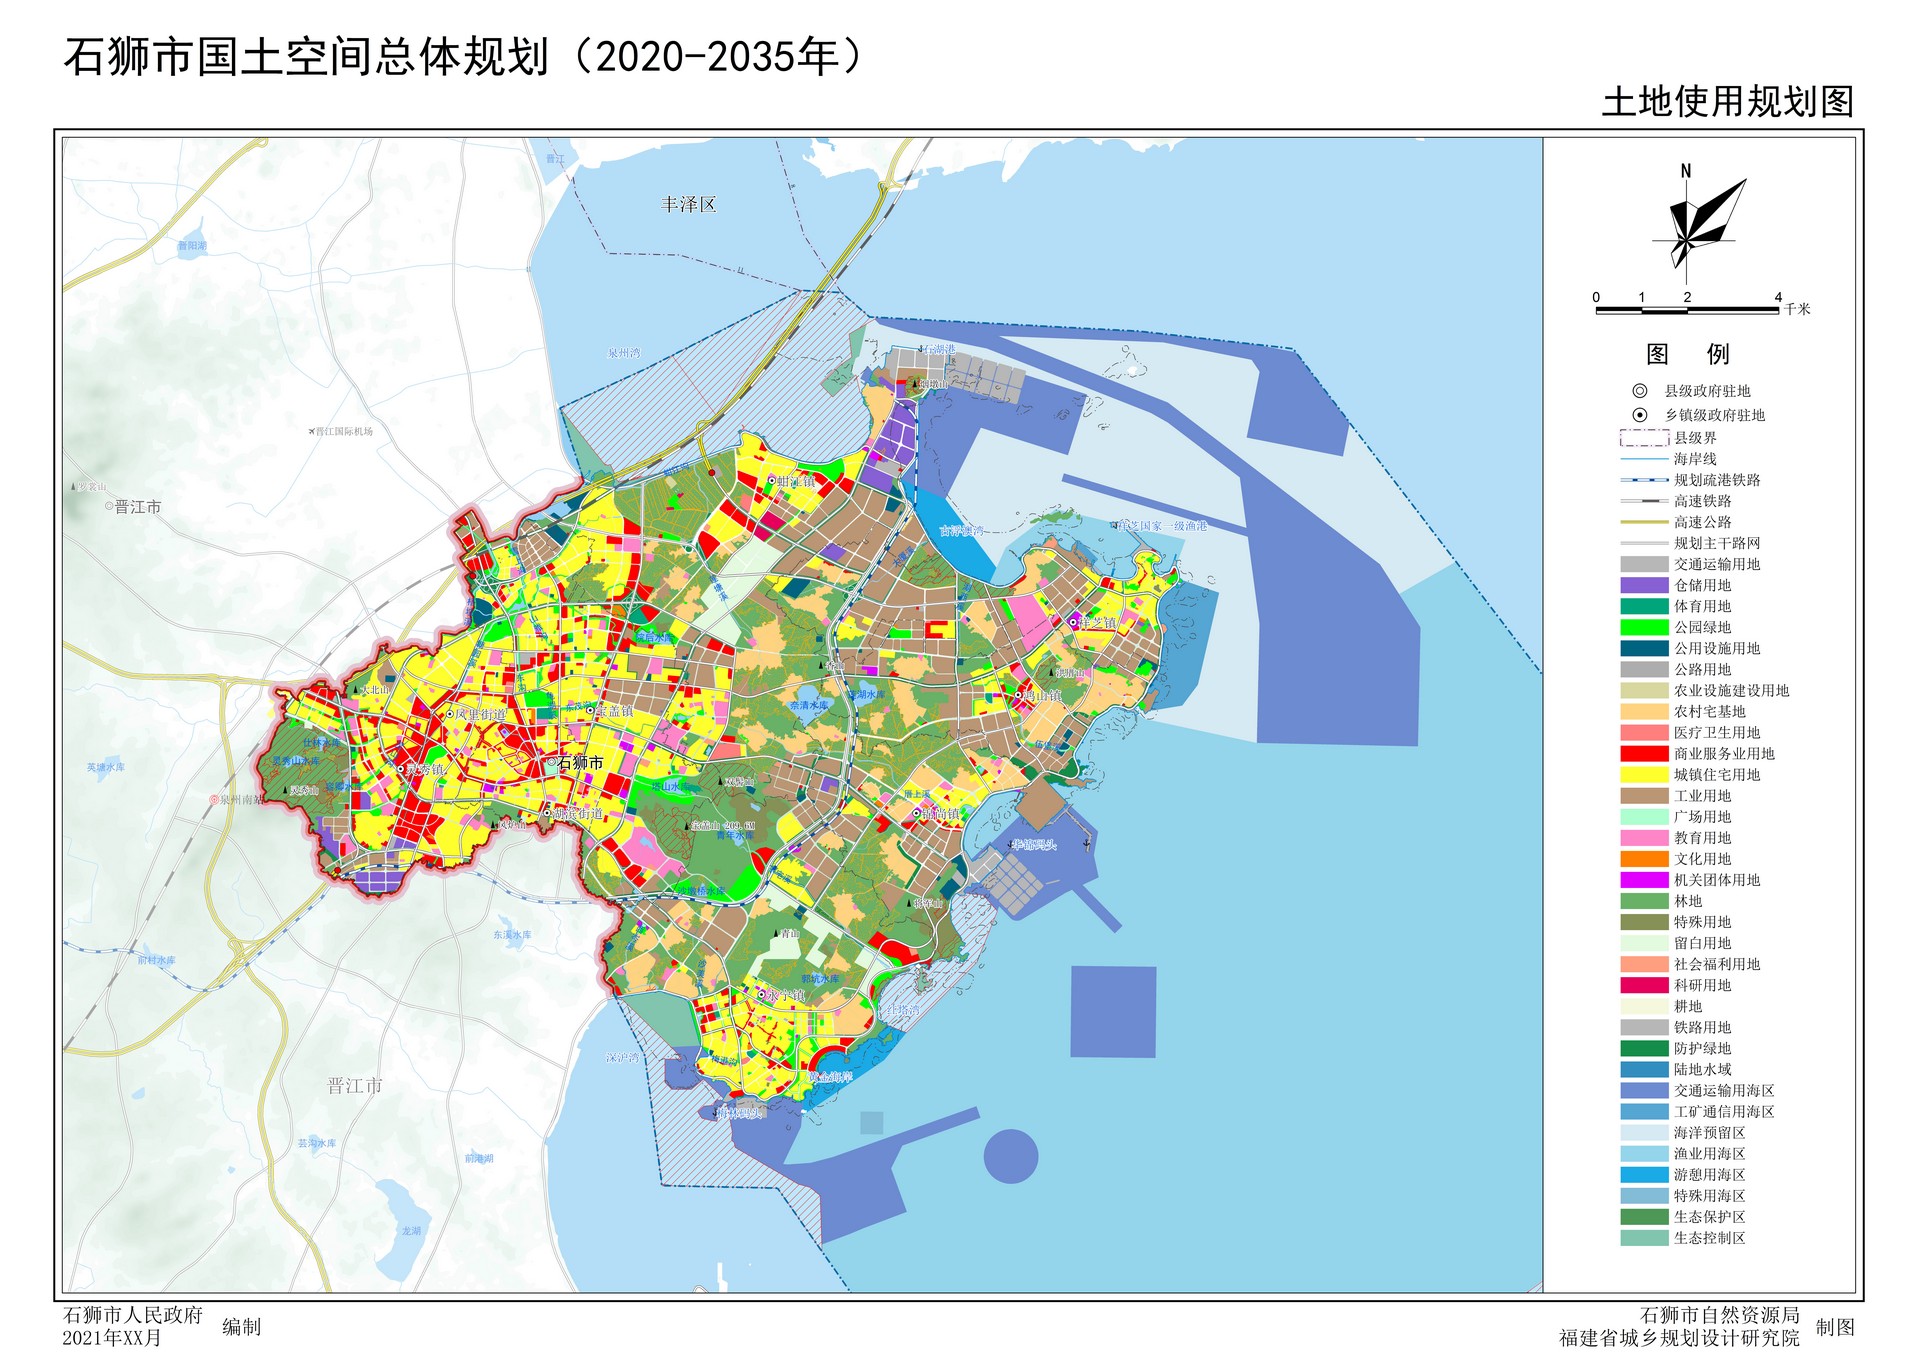Viewport: 1920px width, 1355px height.
Task: Select the magenta 机关团体用地 legend swatch
Action: coord(1644,880)
